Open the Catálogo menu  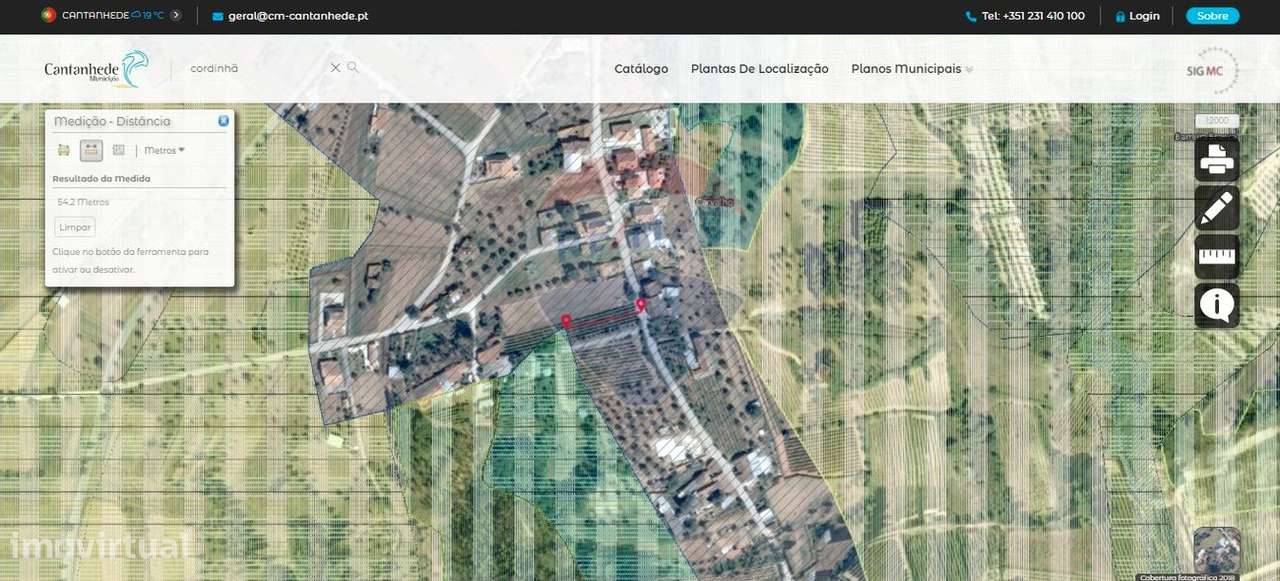pos(641,69)
